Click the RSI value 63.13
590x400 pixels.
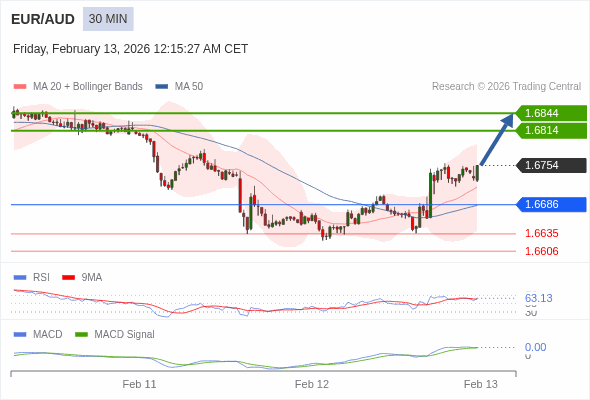[538, 298]
